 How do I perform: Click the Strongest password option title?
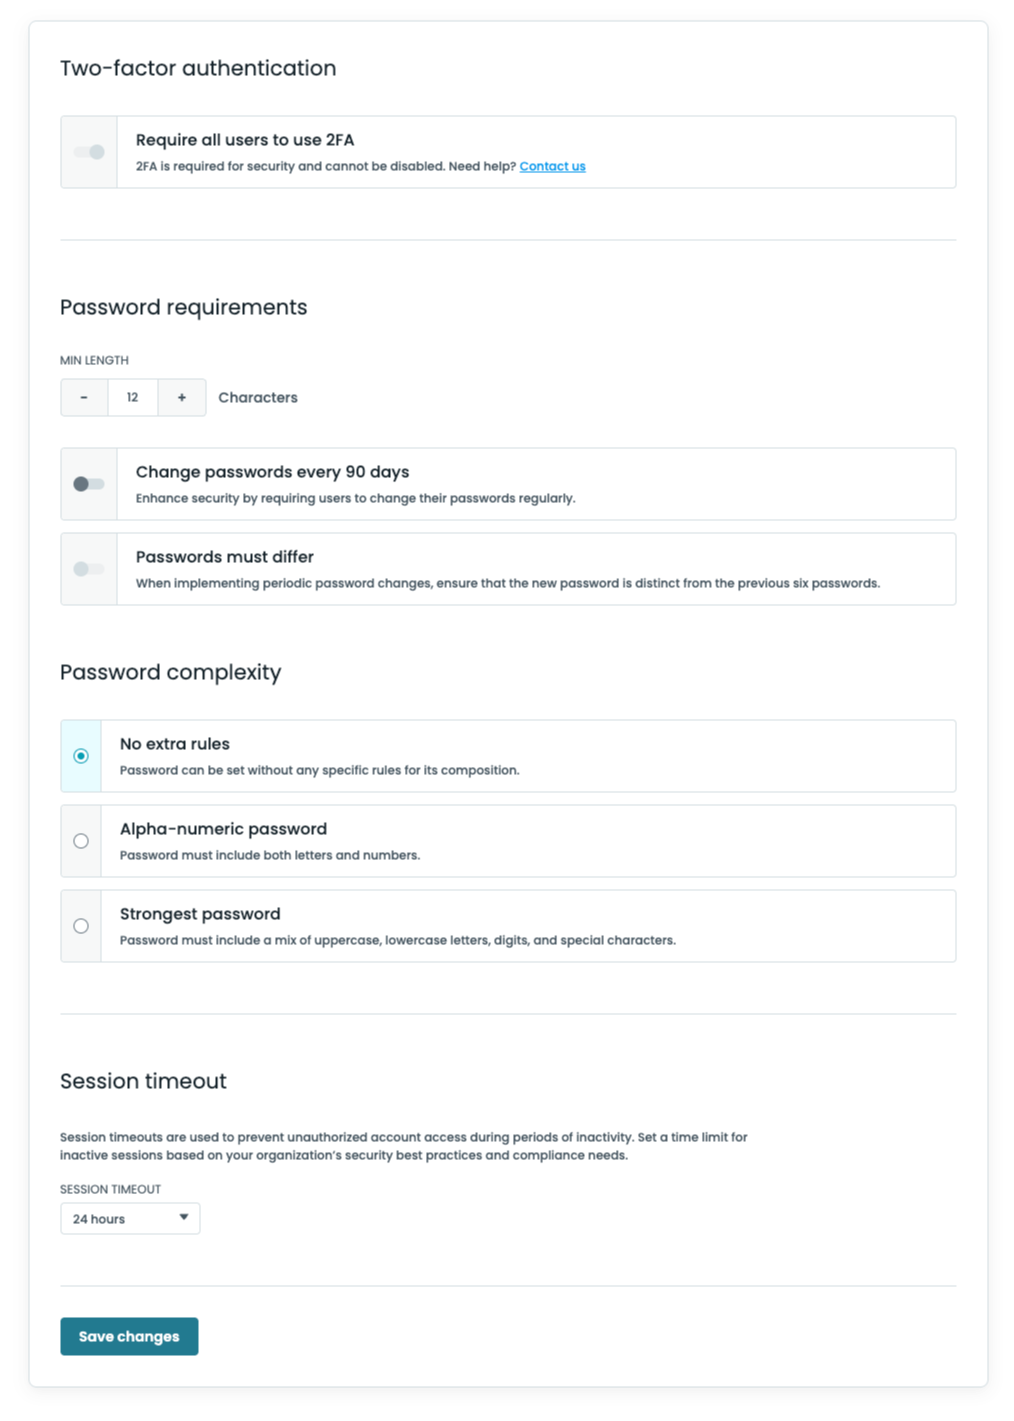coord(200,914)
